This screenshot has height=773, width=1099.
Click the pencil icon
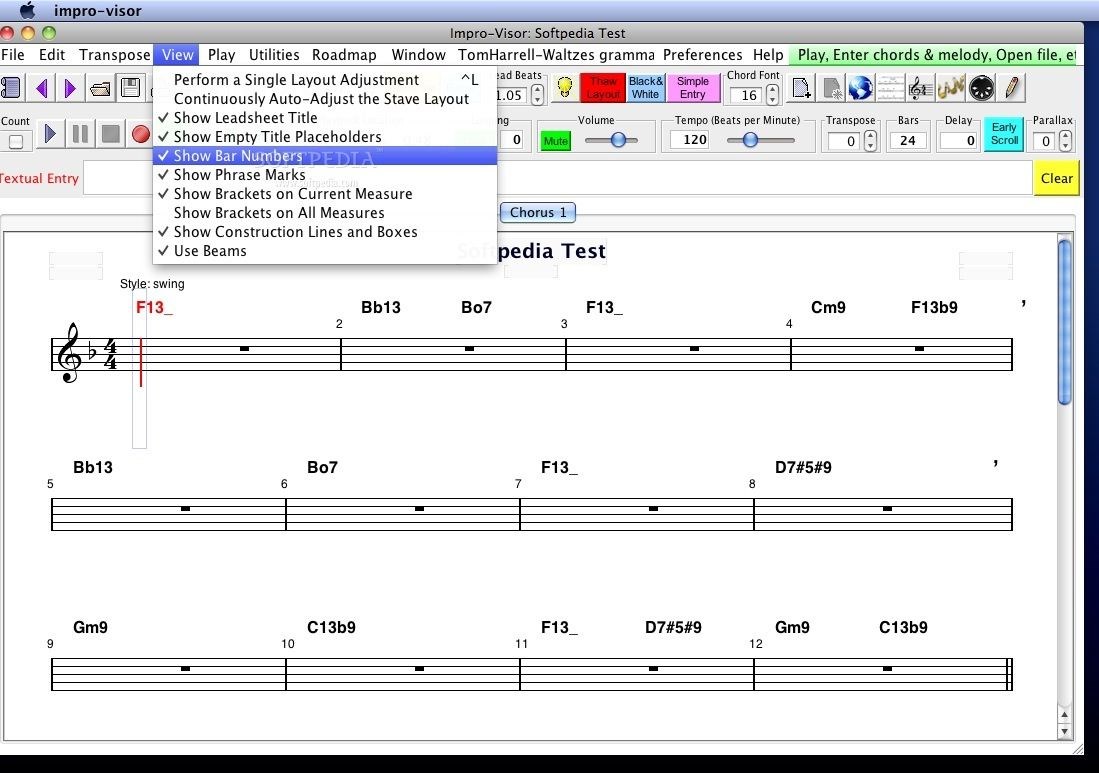[x=1011, y=88]
